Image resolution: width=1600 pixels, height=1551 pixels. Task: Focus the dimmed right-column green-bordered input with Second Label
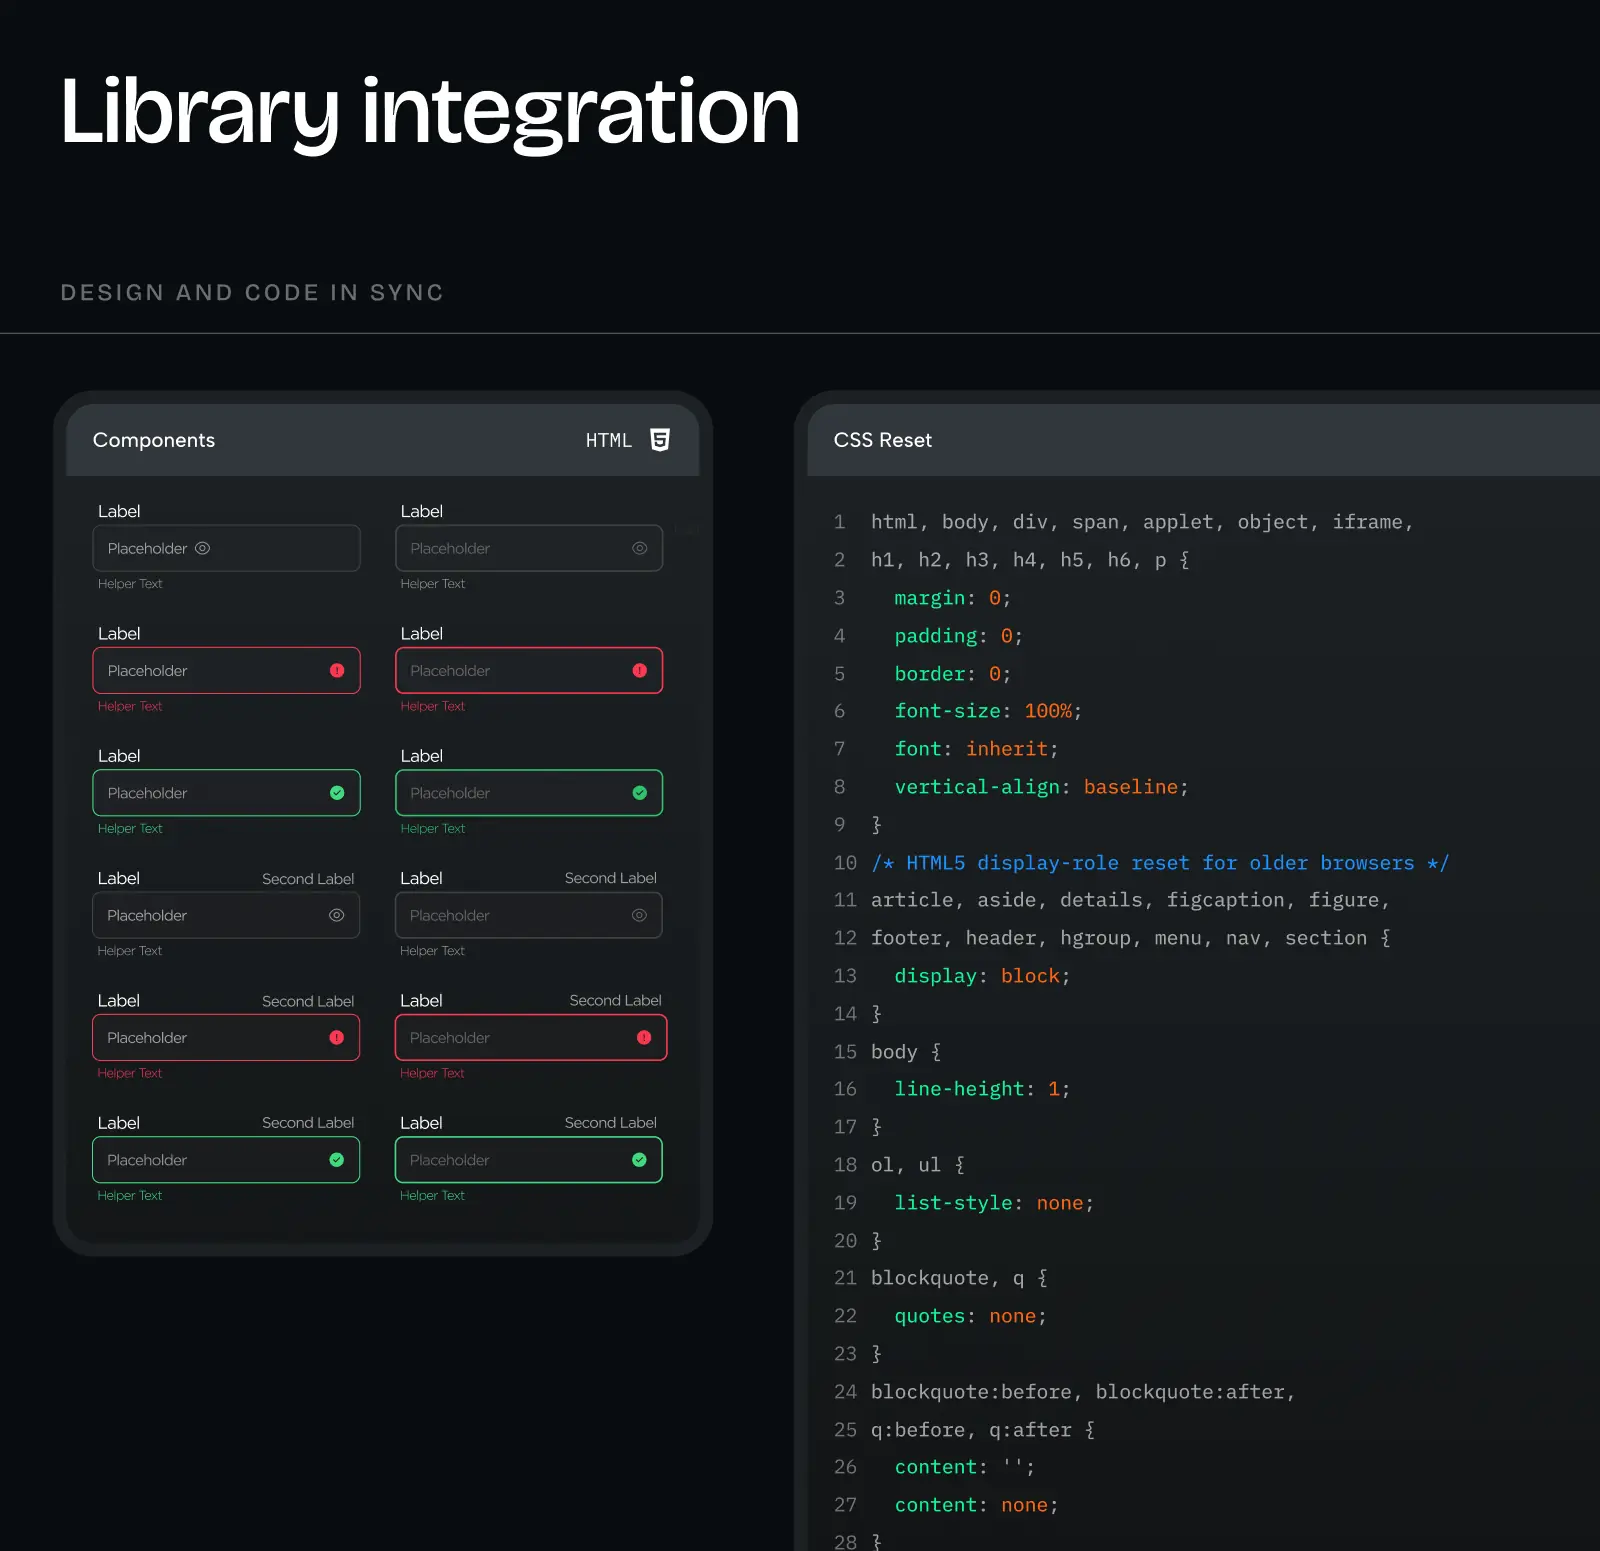tap(529, 1160)
